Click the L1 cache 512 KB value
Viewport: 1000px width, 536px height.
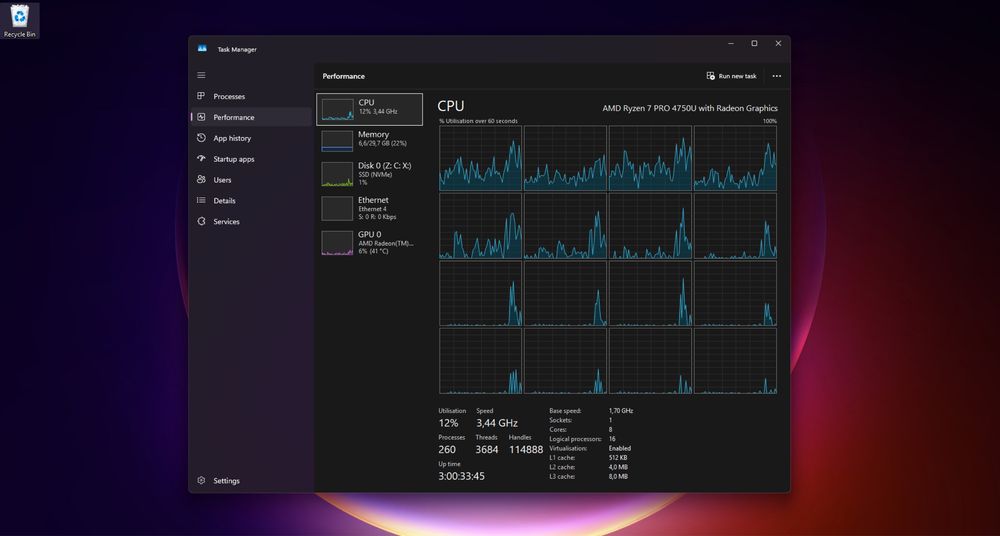coord(617,458)
